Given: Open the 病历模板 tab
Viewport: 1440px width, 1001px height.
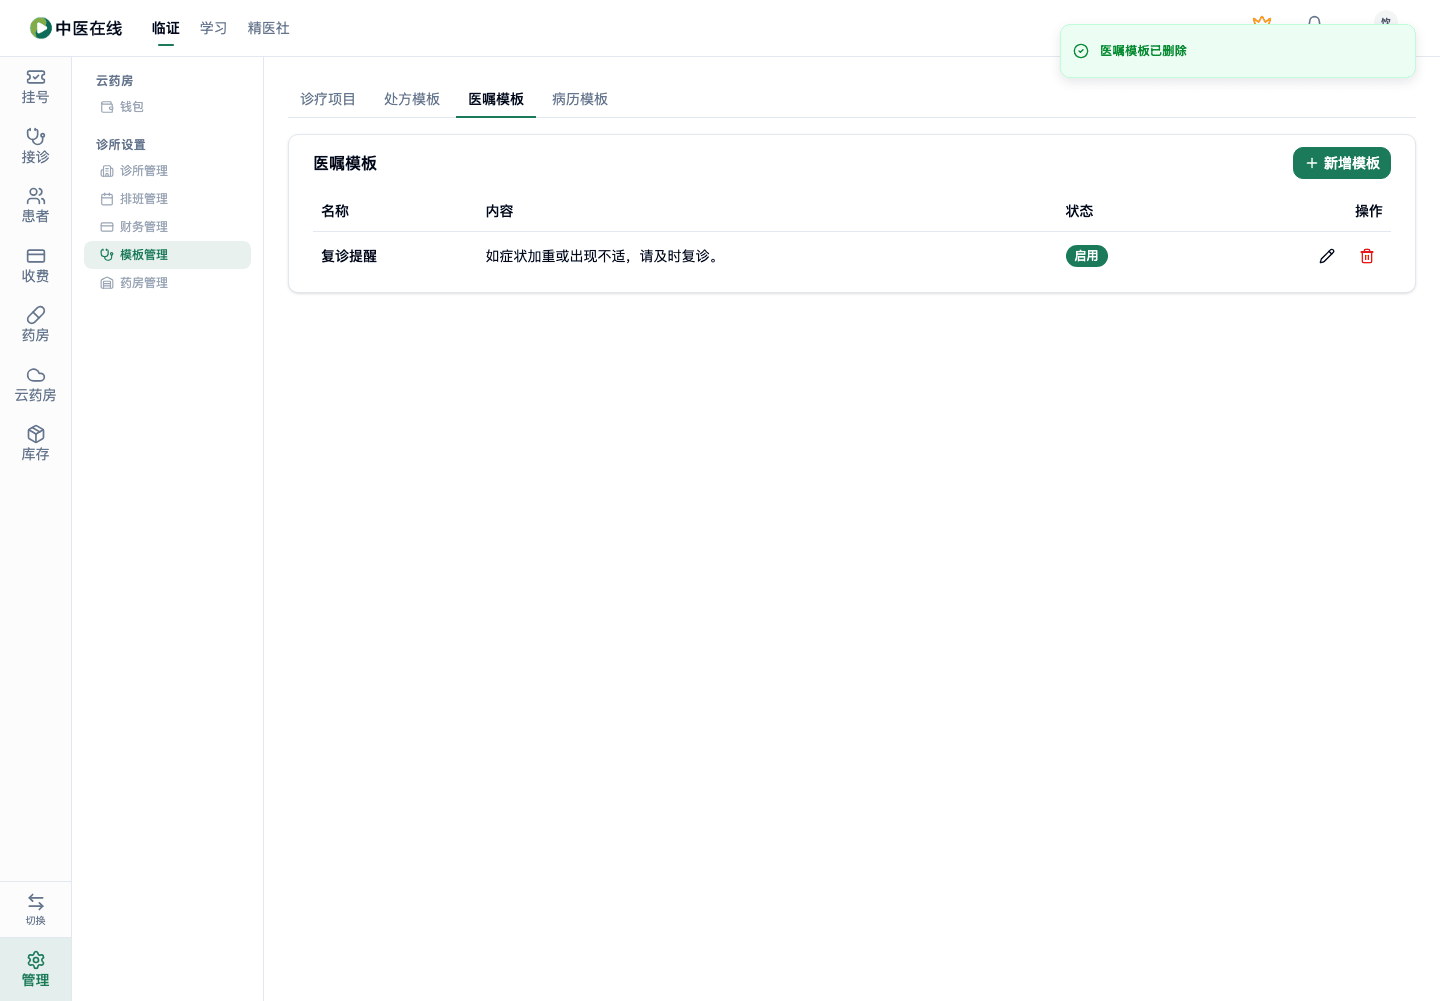Looking at the screenshot, I should pos(580,99).
